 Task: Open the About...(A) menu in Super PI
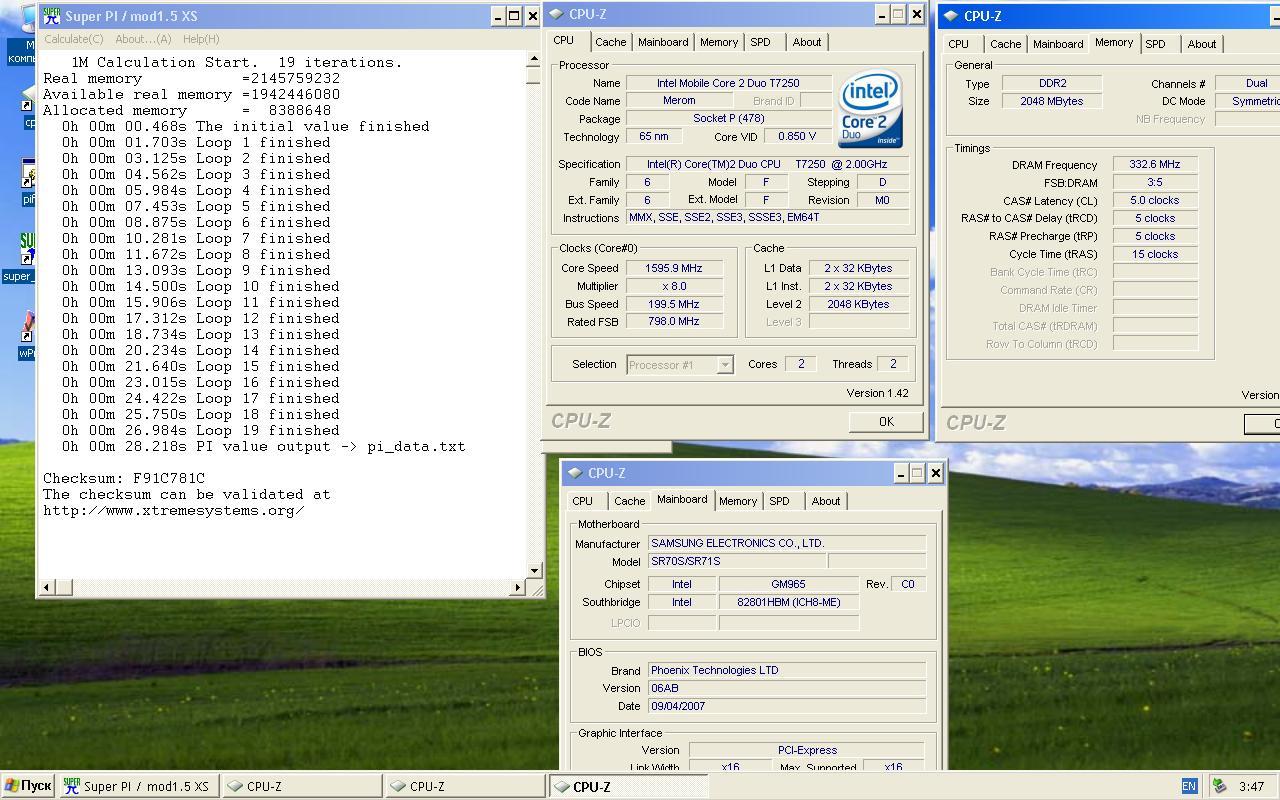coord(143,39)
